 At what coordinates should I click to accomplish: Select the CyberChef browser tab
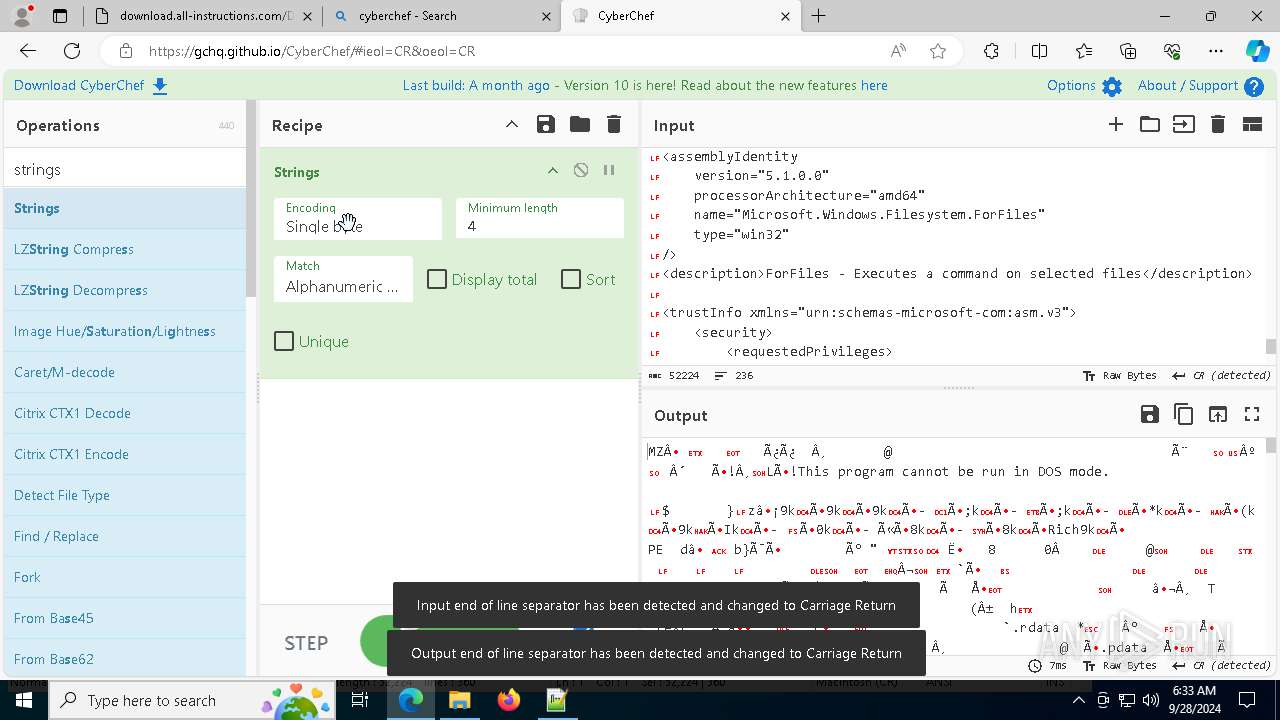coord(680,16)
